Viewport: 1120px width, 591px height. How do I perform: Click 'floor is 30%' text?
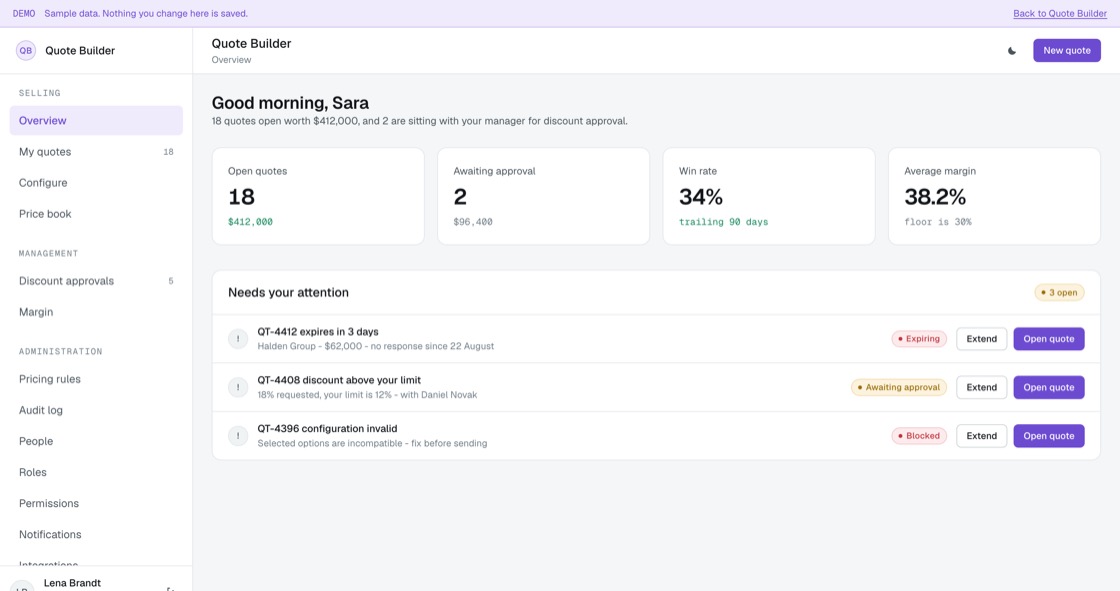(938, 222)
